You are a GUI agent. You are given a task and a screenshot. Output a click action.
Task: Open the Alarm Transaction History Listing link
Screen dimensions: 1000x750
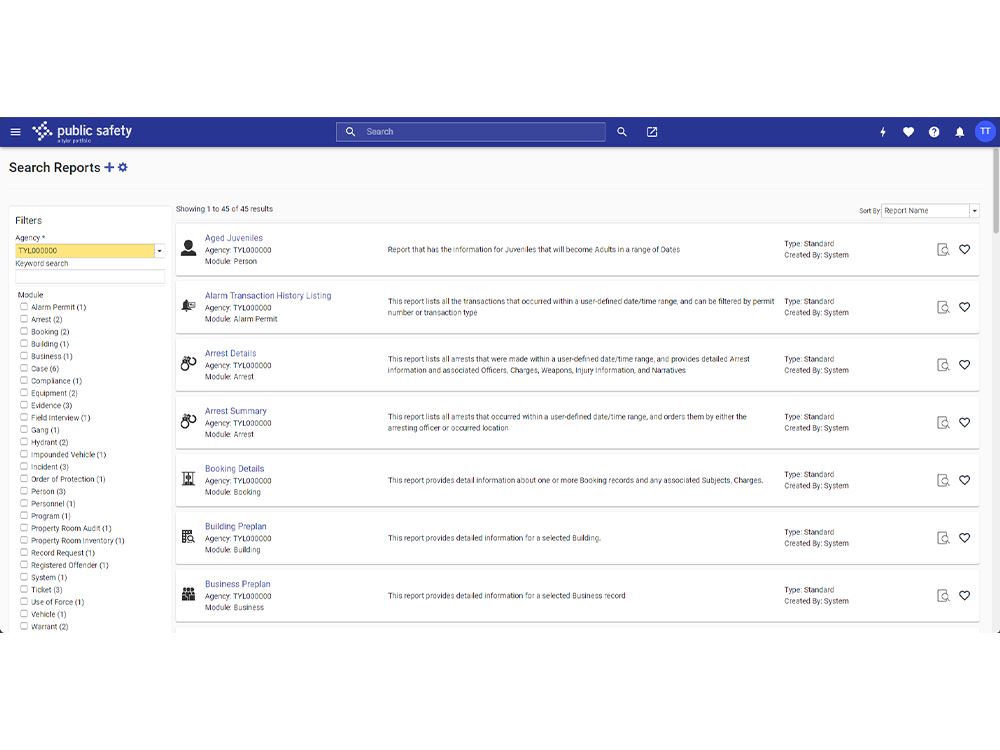coord(268,295)
